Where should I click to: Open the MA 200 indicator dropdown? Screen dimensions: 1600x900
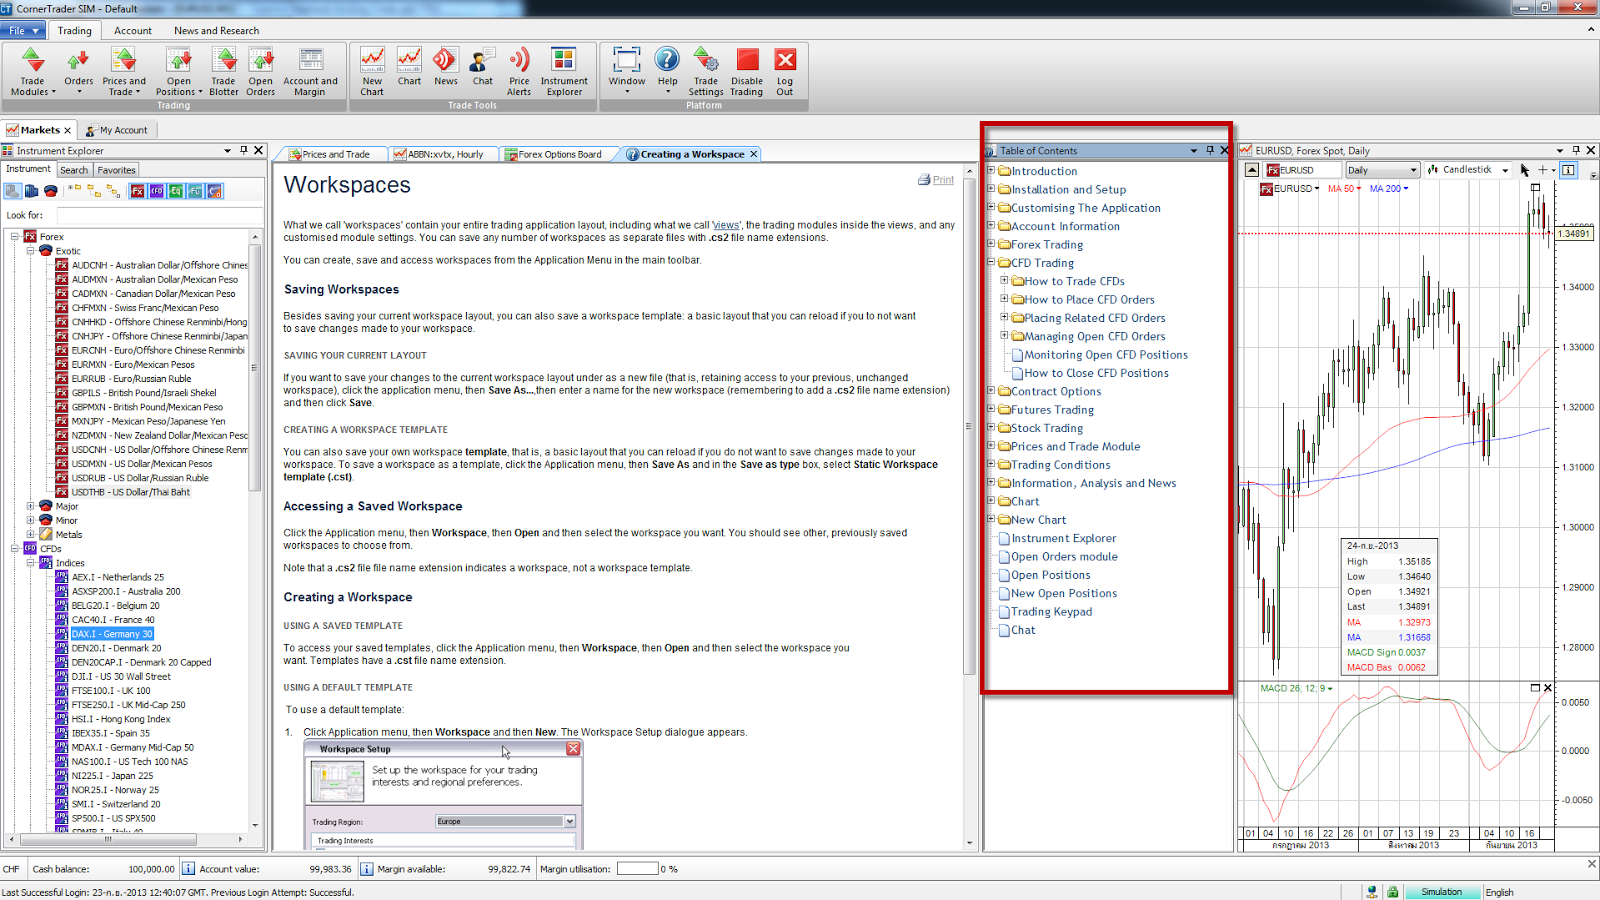1389,189
